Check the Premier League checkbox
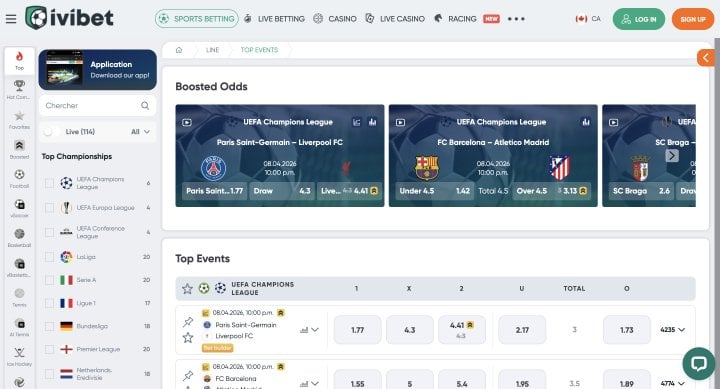Screen dimensions: 720x389 coord(49,349)
